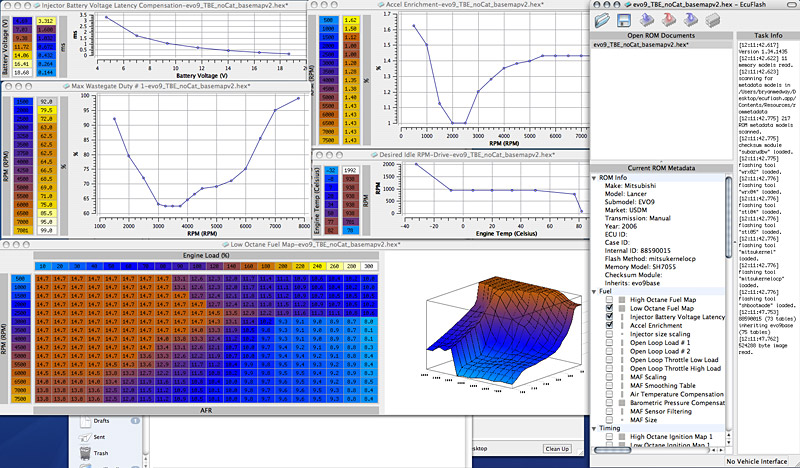Click the Clean Up button in background window
The width and height of the screenshot is (800, 468).
[x=557, y=449]
